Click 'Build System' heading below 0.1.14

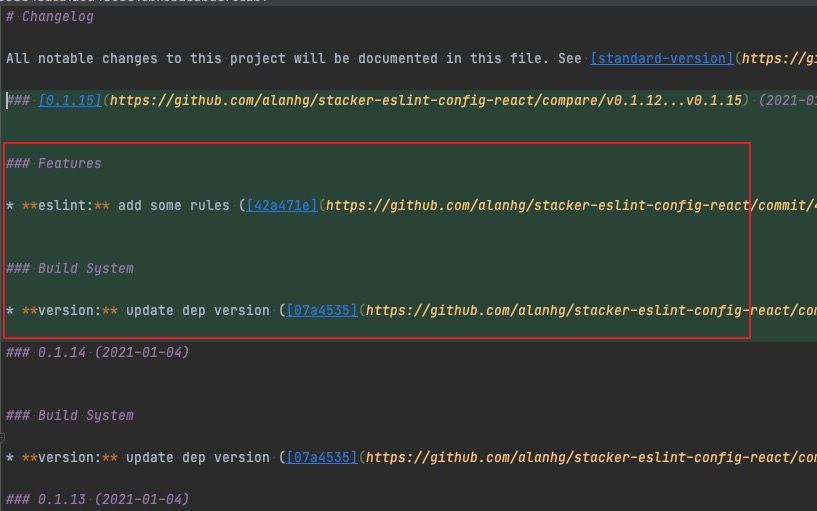[x=70, y=415]
